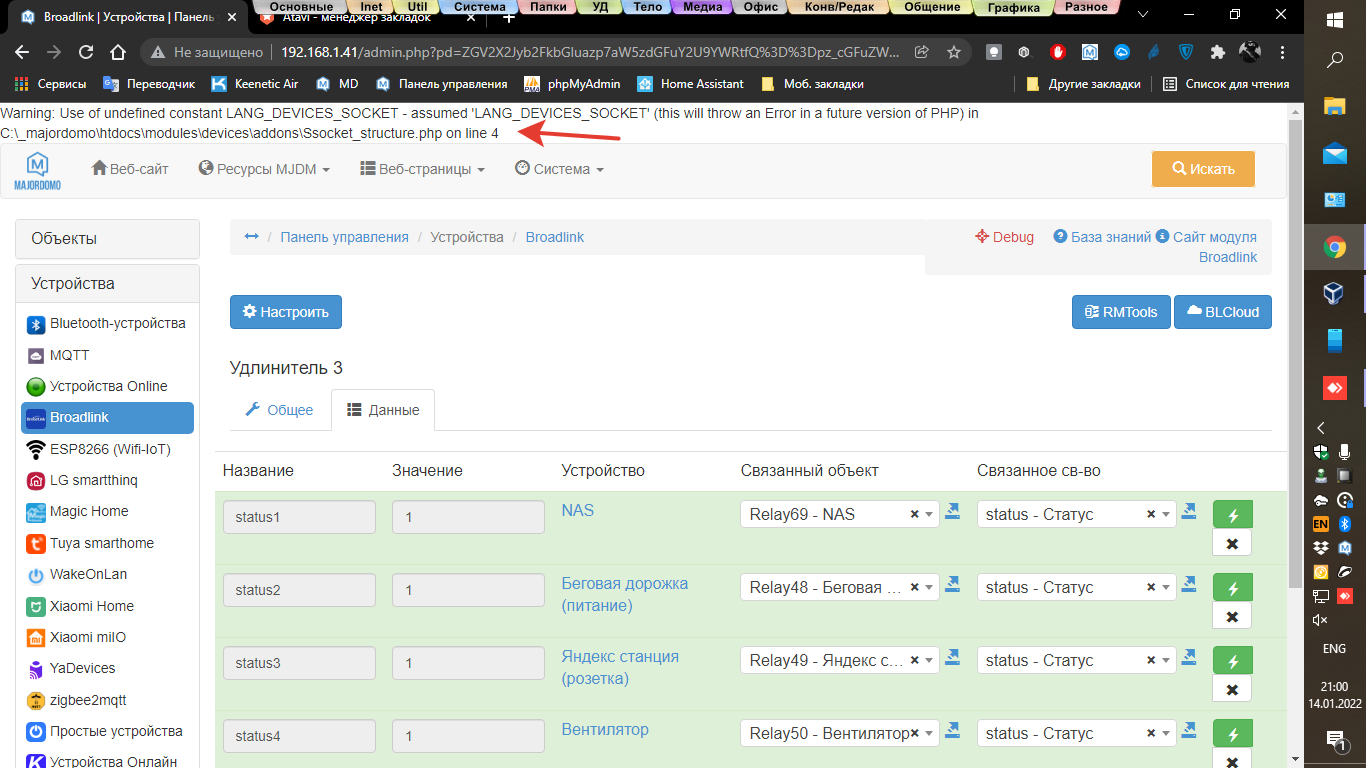Open the RMTools button
The height and width of the screenshot is (768, 1366).
coord(1120,312)
